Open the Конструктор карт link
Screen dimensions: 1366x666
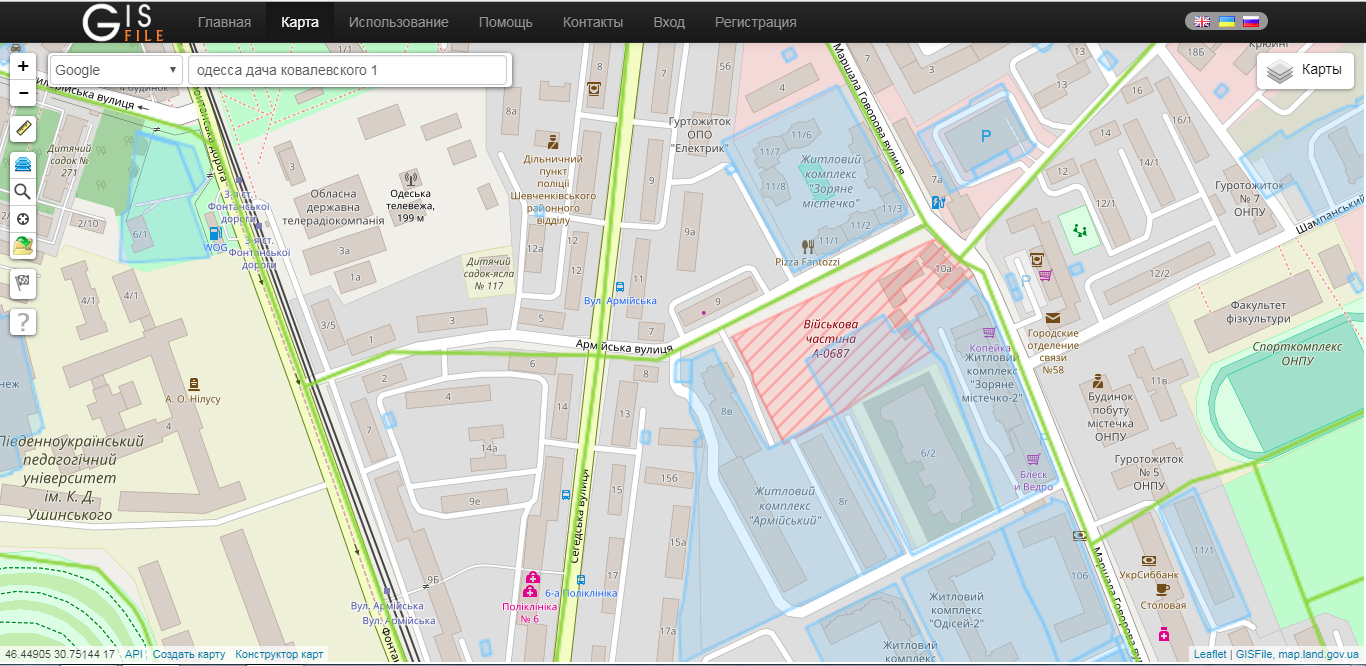coord(279,655)
